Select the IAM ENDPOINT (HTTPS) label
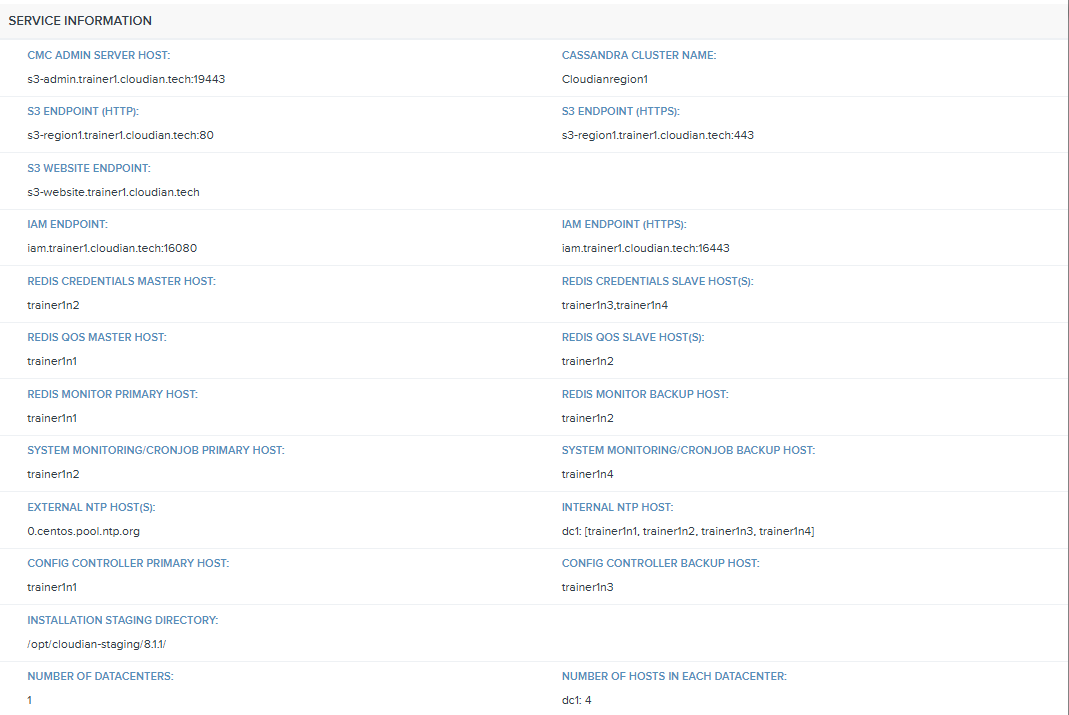This screenshot has width=1069, height=715. (624, 224)
